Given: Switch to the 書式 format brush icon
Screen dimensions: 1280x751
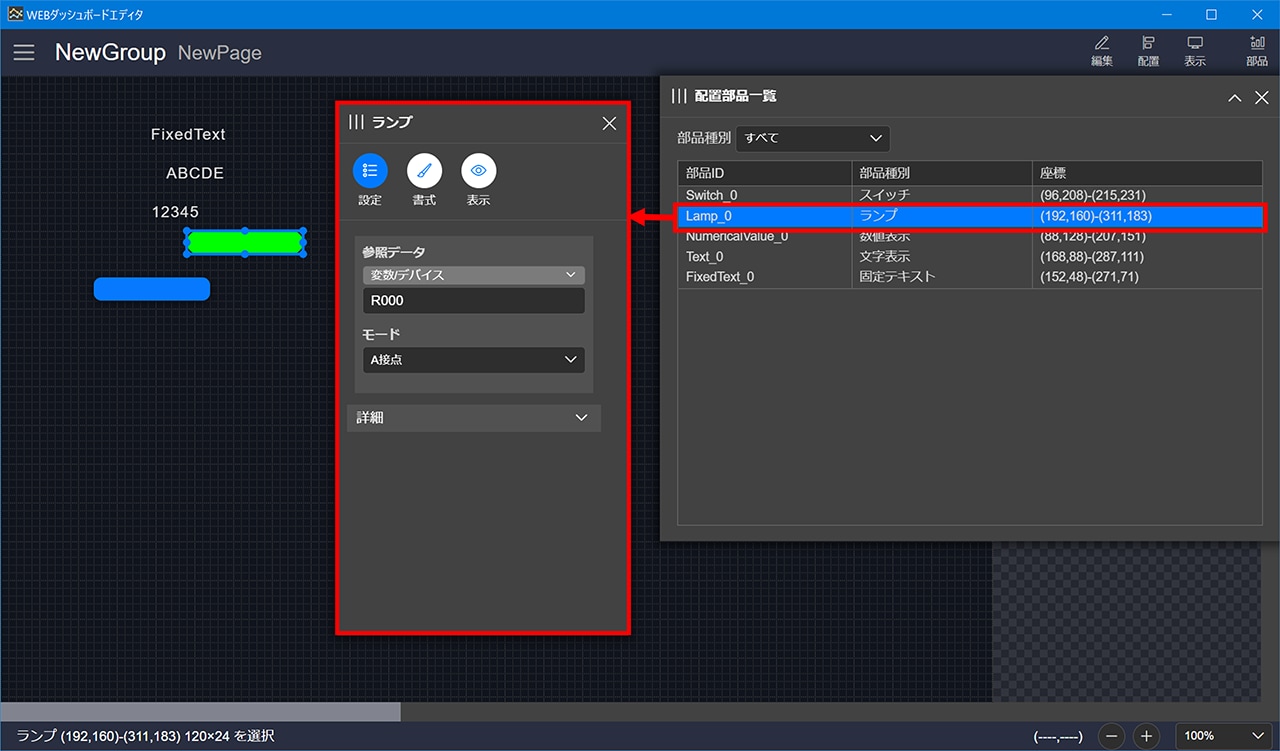Looking at the screenshot, I should pyautogui.click(x=424, y=172).
